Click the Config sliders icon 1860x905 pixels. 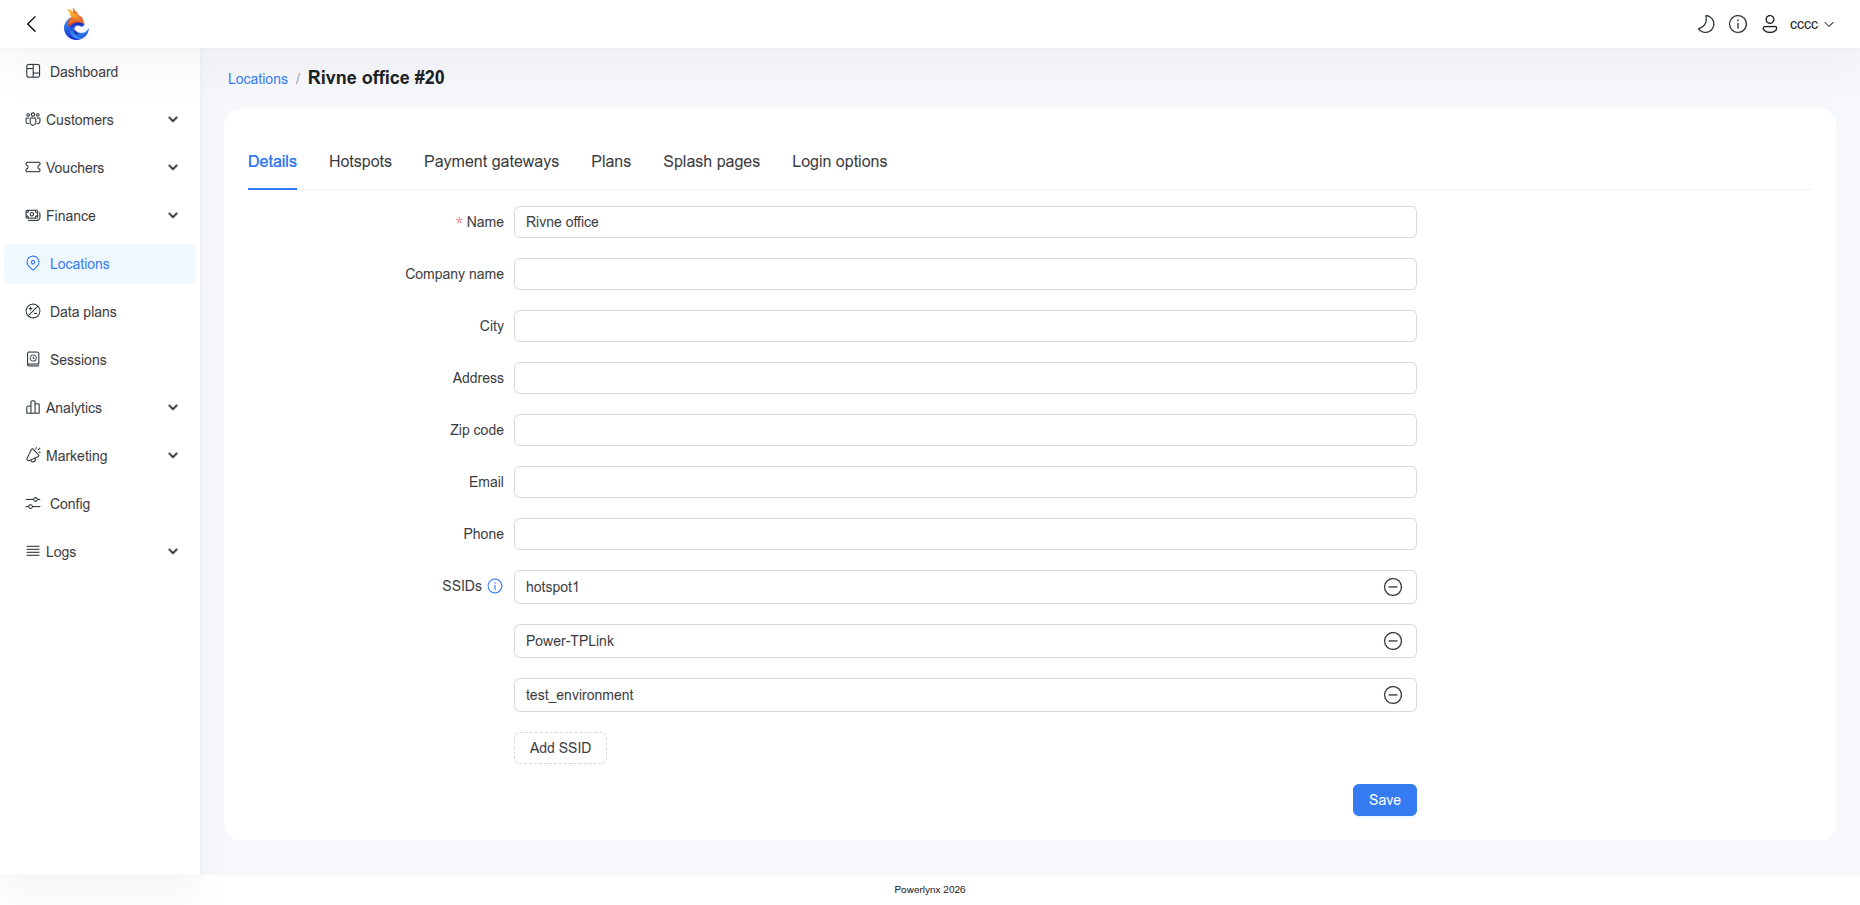(33, 503)
